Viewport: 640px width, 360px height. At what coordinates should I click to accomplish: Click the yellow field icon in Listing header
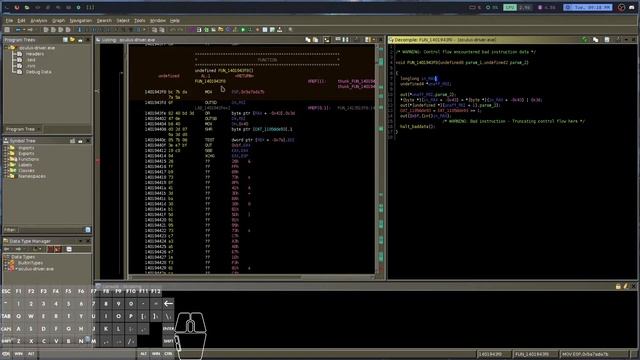click(367, 40)
